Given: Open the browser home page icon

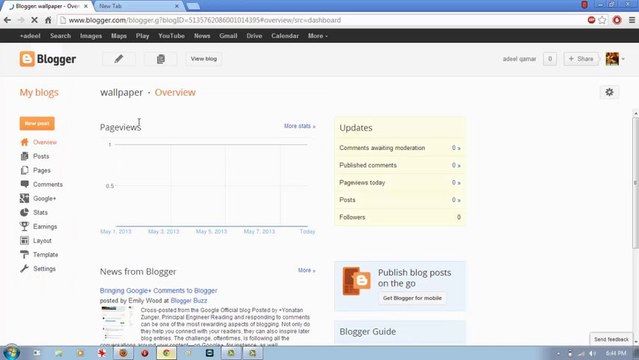Looking at the screenshot, I should (x=48, y=20).
